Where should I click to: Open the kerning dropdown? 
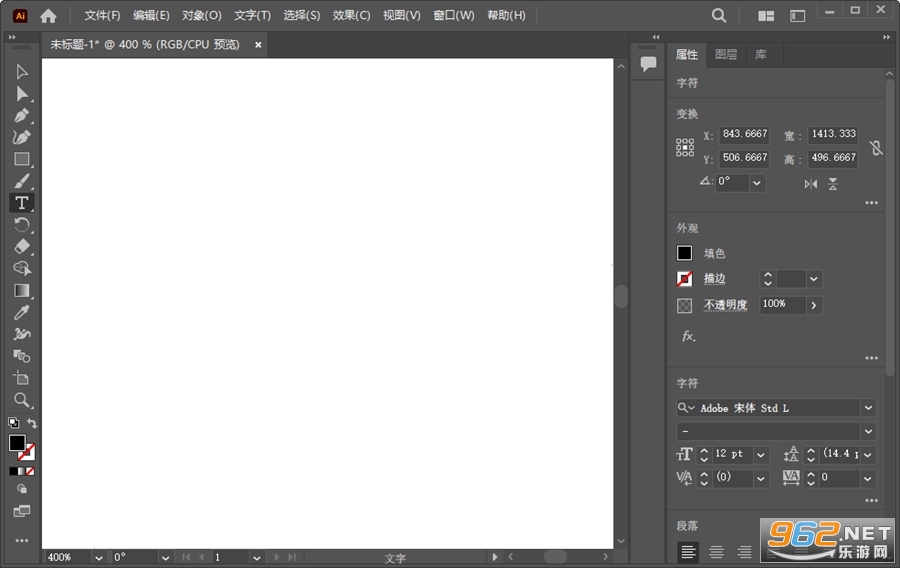click(x=761, y=478)
